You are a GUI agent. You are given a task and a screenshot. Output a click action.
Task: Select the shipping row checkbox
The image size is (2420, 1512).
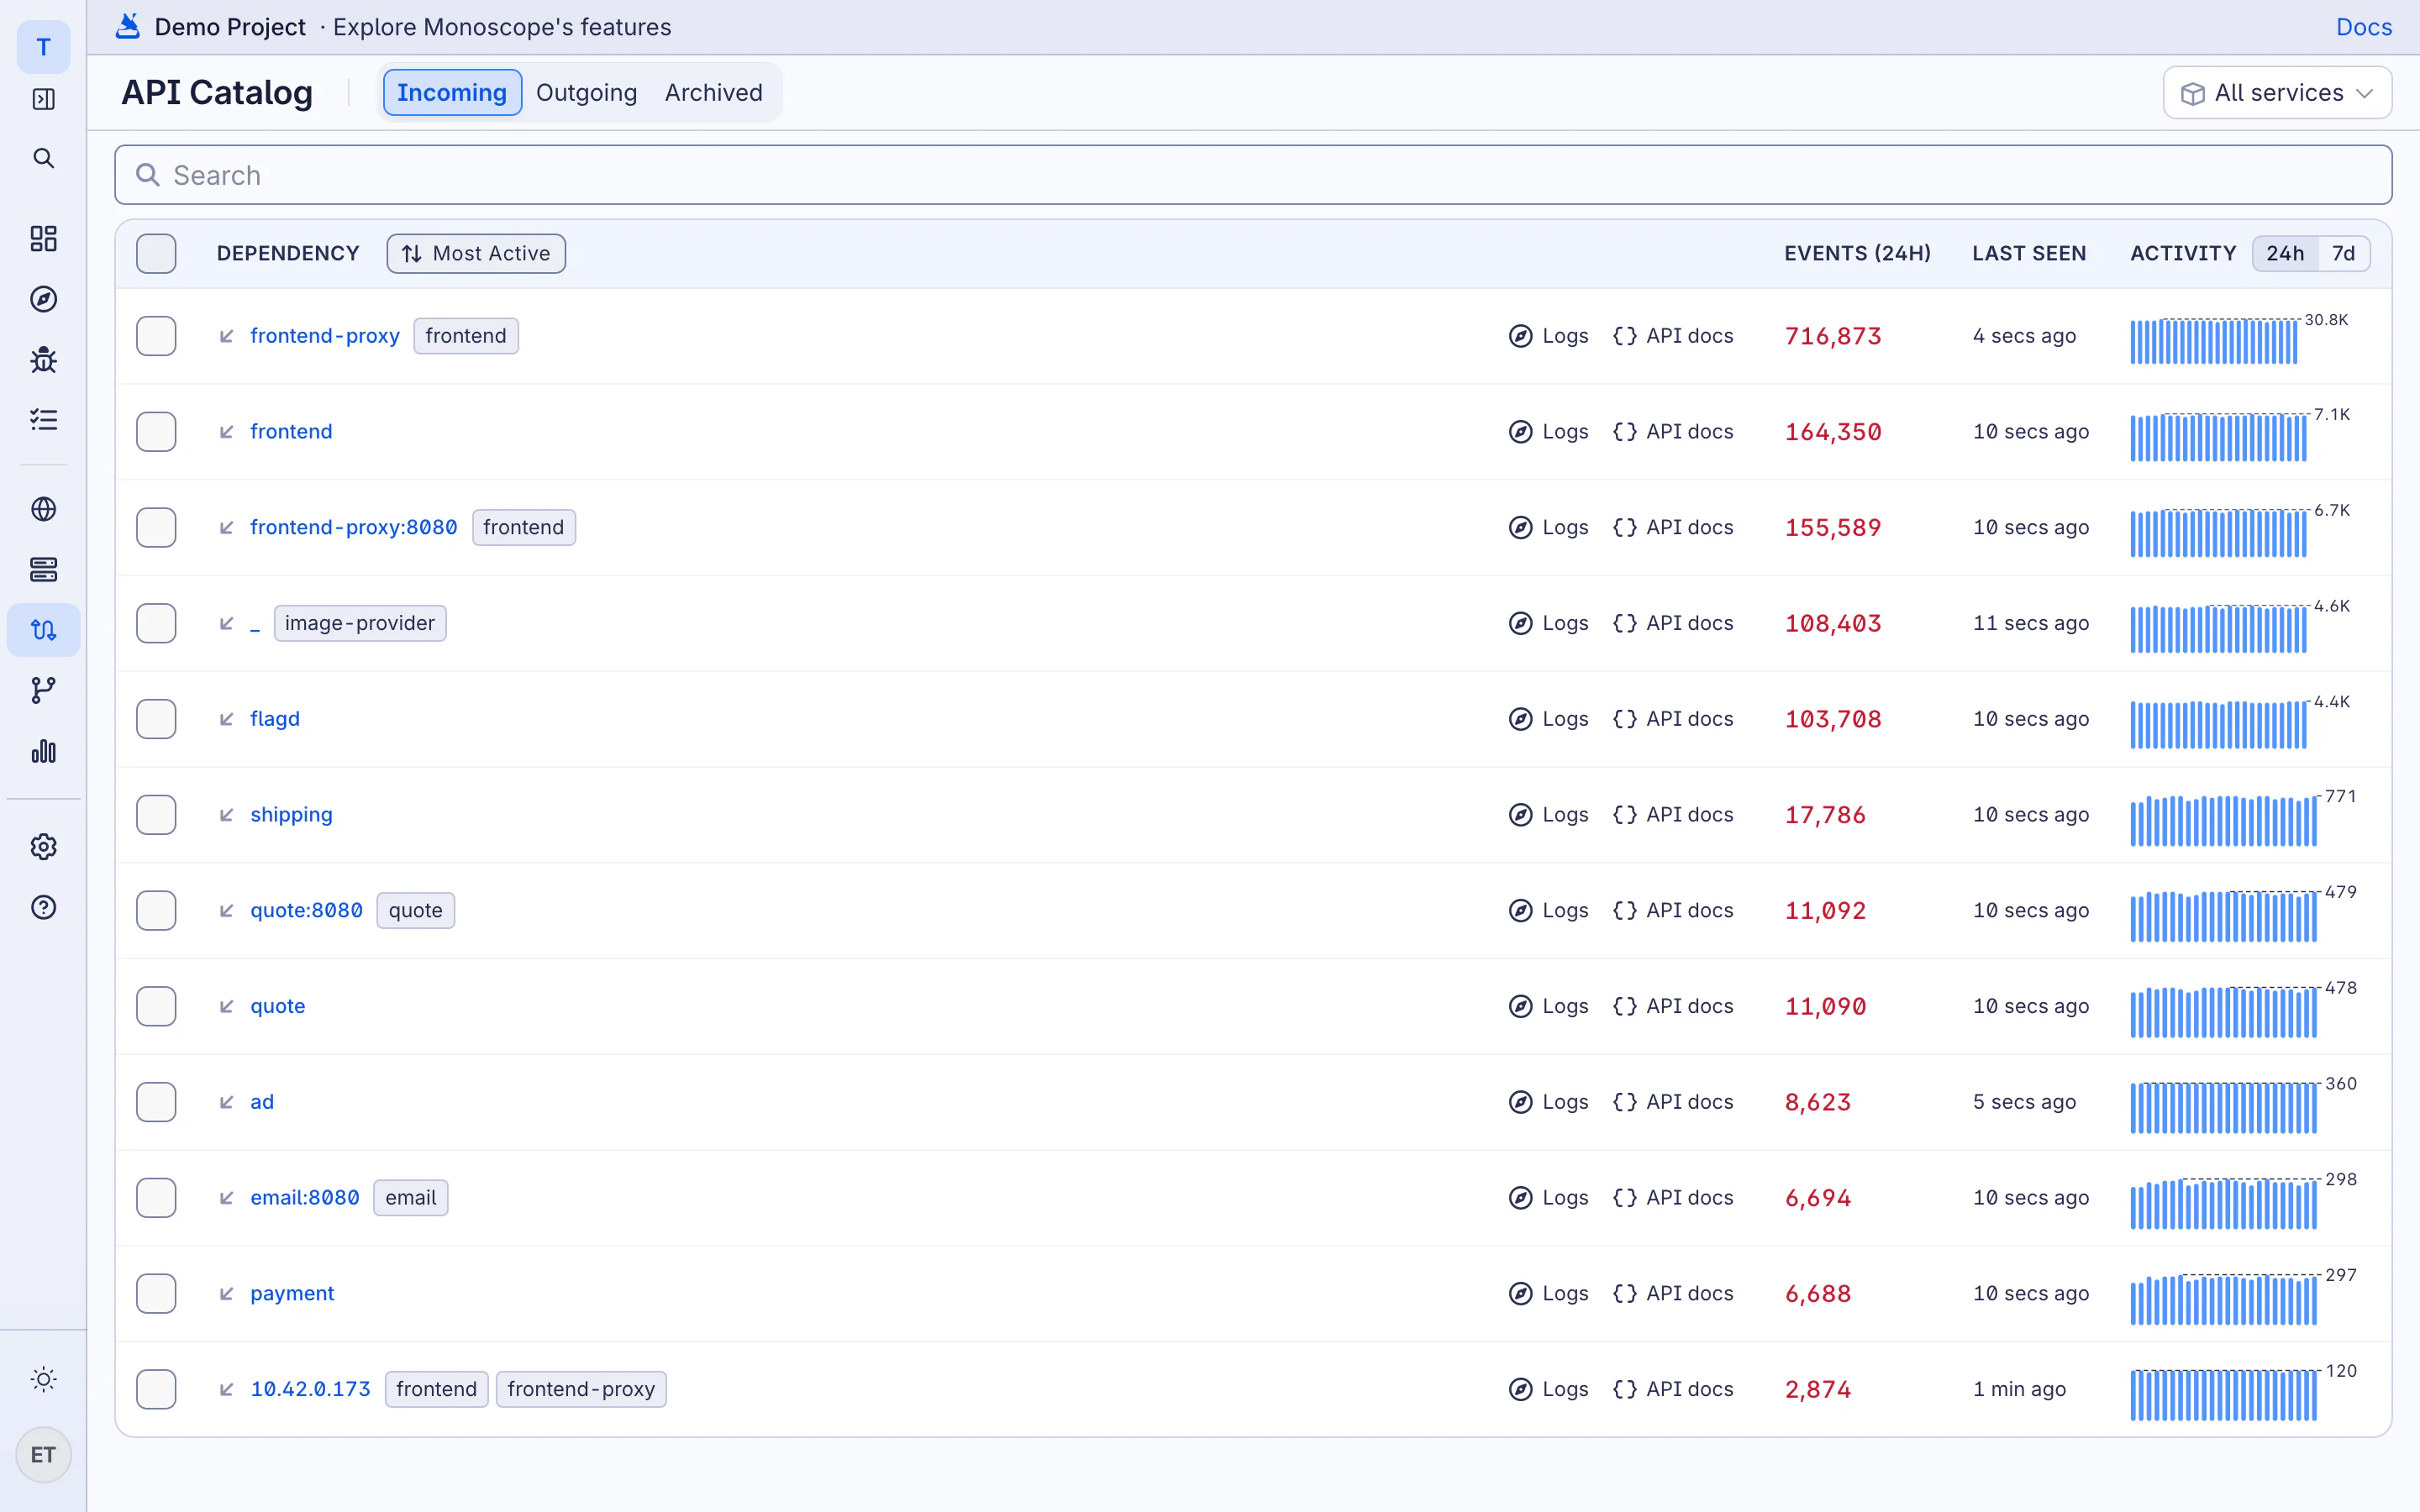156,815
